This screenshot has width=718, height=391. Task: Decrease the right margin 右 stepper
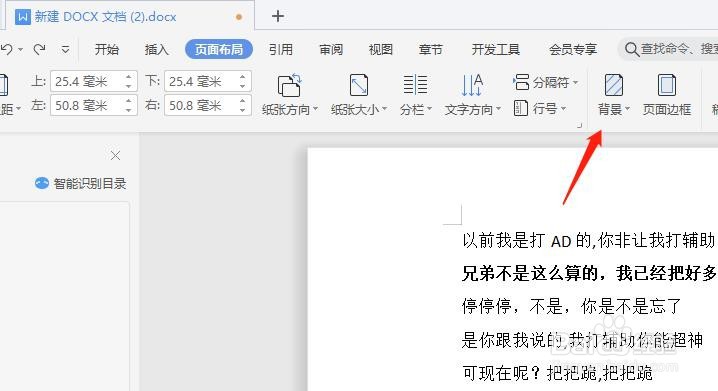point(243,110)
